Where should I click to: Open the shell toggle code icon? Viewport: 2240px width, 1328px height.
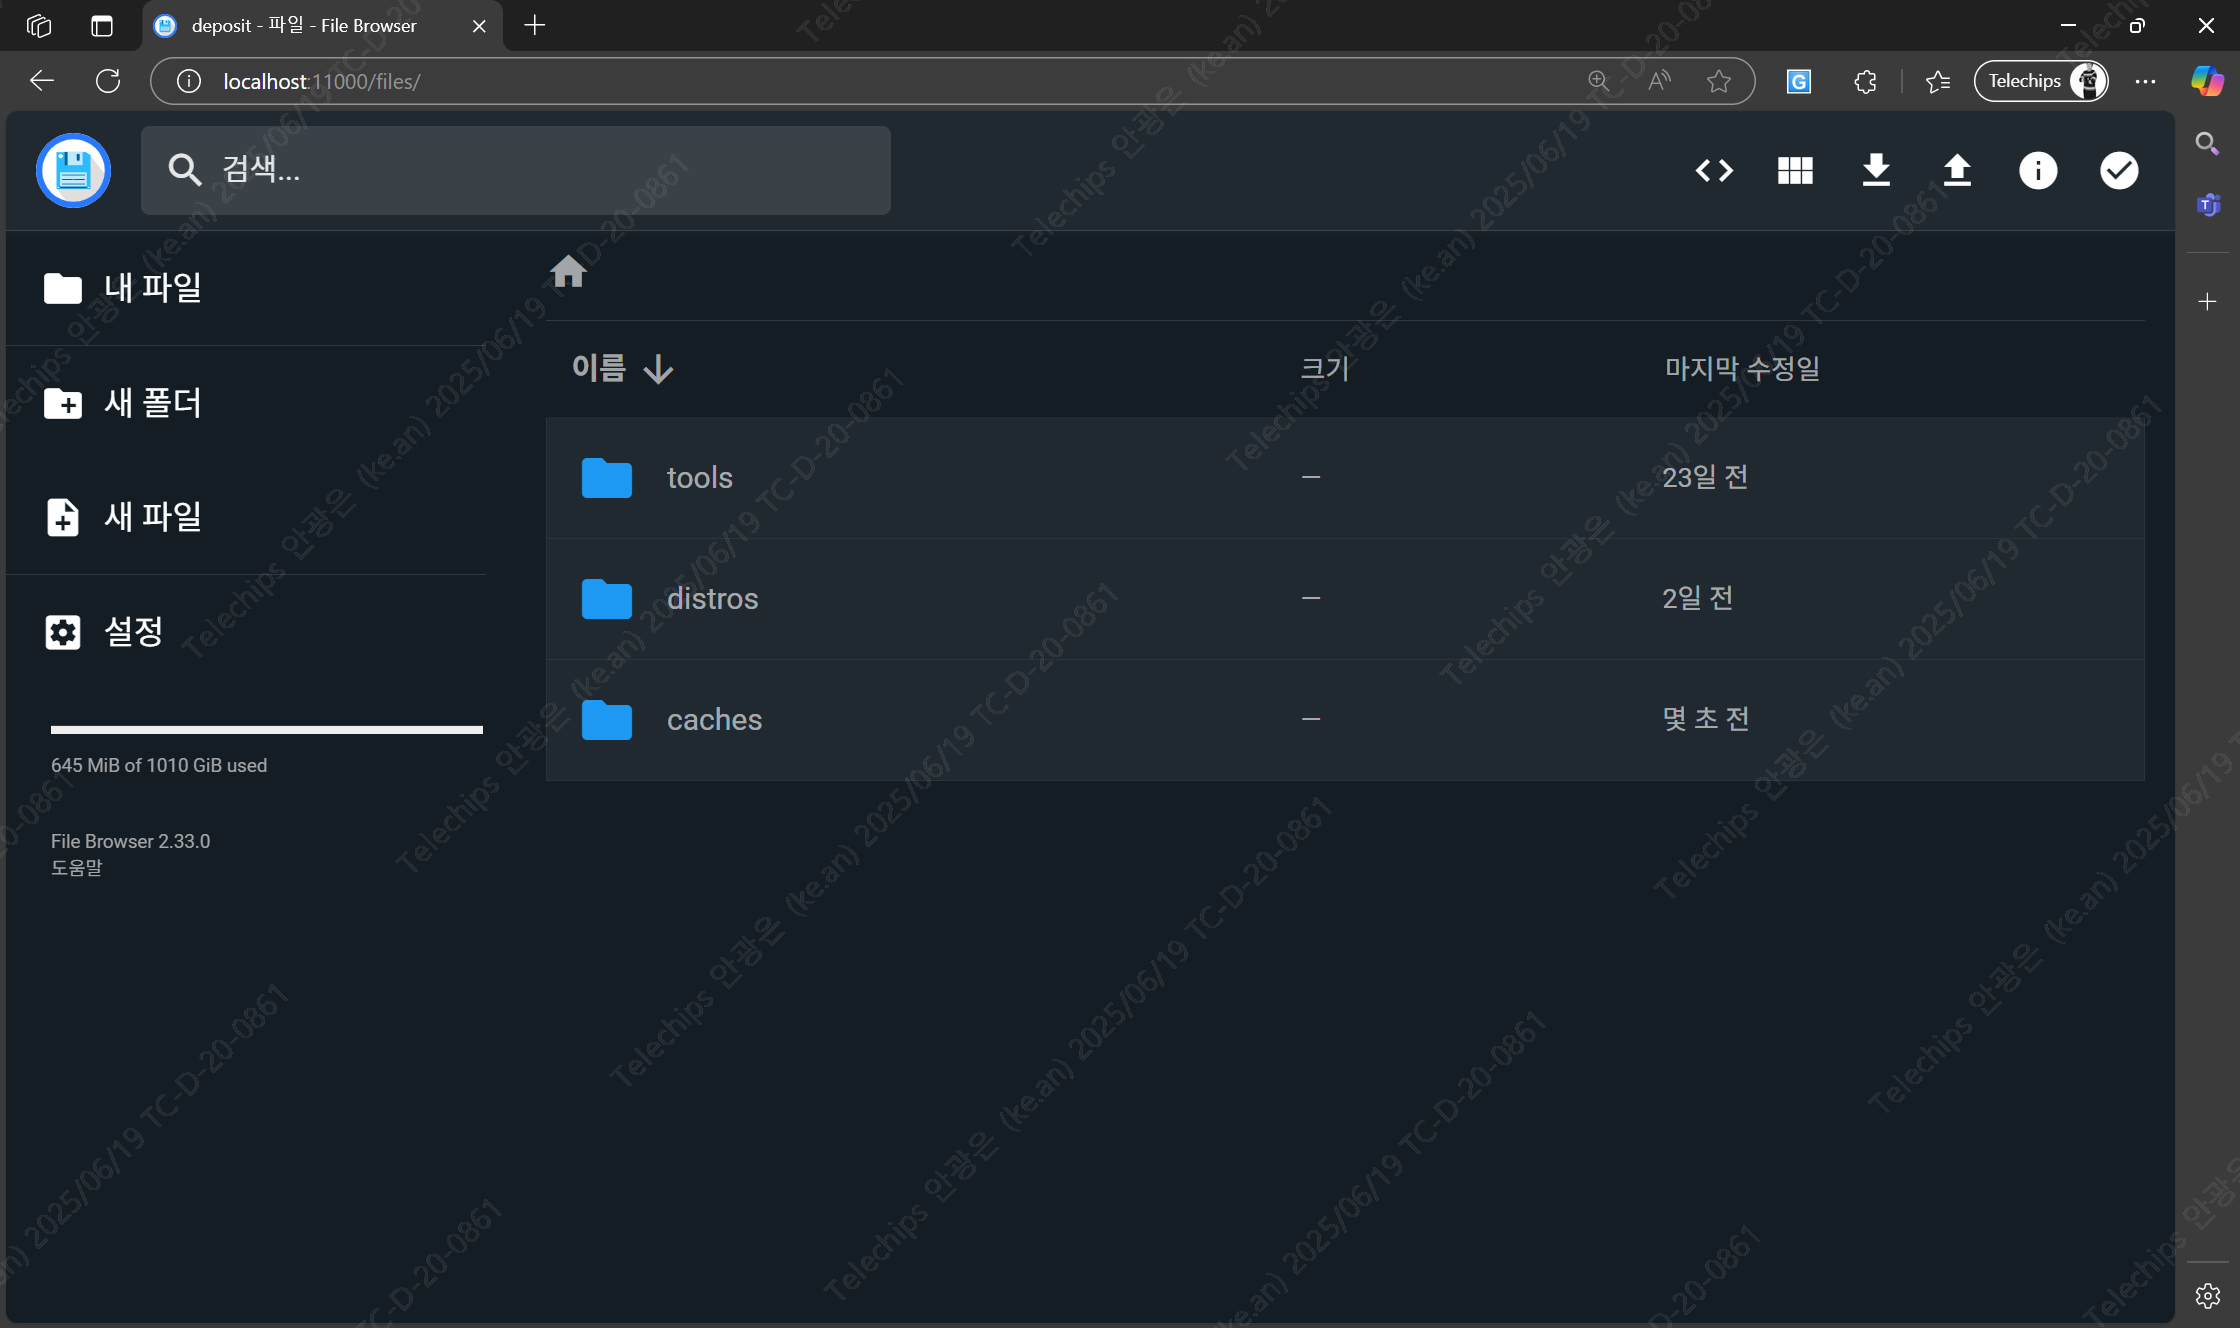[x=1714, y=171]
